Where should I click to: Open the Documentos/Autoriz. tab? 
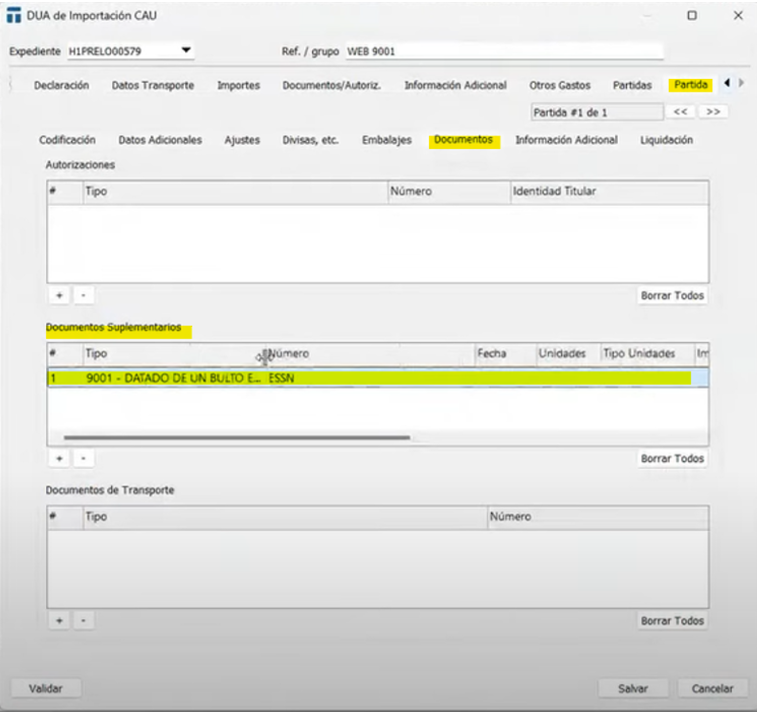coord(331,86)
